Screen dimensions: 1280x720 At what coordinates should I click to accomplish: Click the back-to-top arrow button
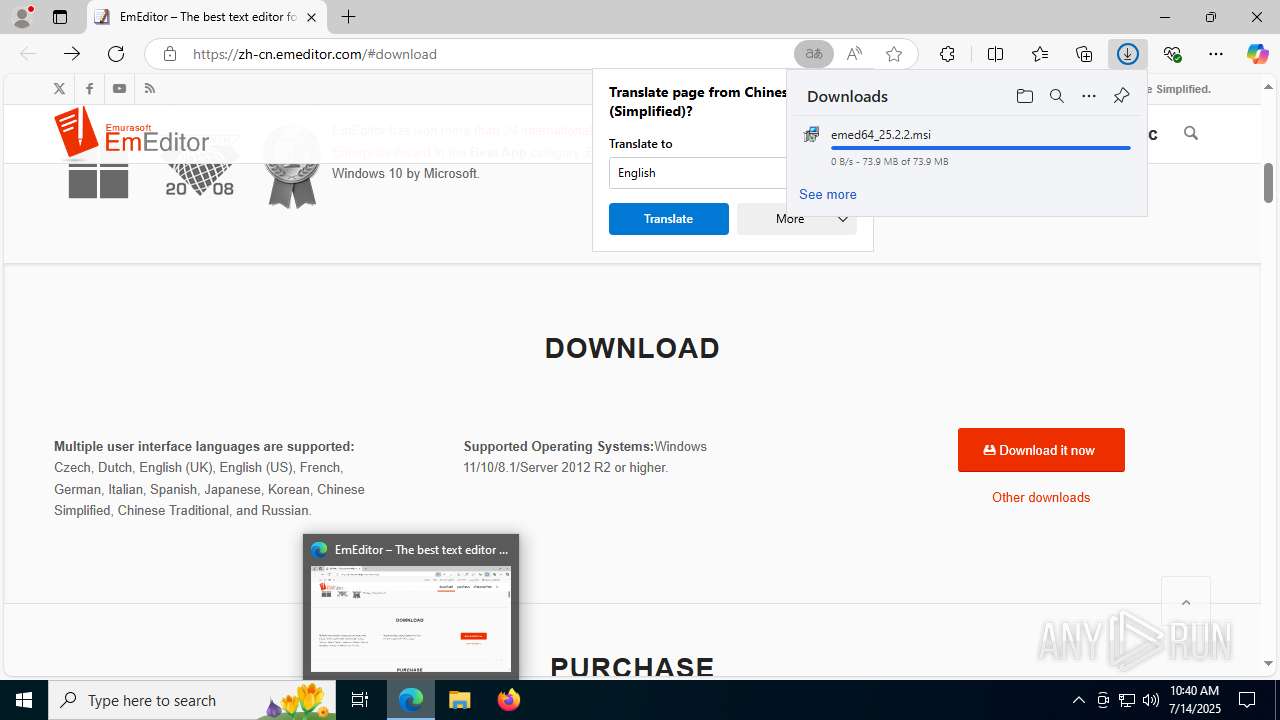[x=1186, y=602]
